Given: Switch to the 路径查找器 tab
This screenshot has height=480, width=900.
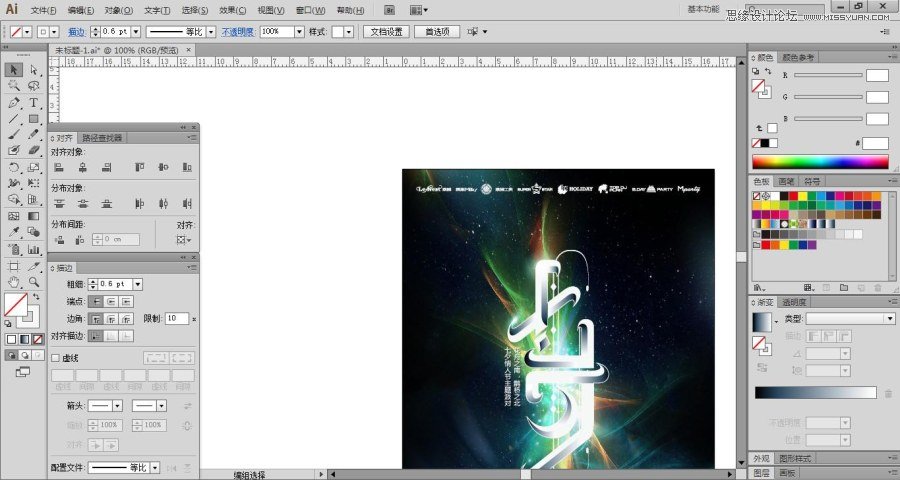Looking at the screenshot, I should click(x=102, y=138).
